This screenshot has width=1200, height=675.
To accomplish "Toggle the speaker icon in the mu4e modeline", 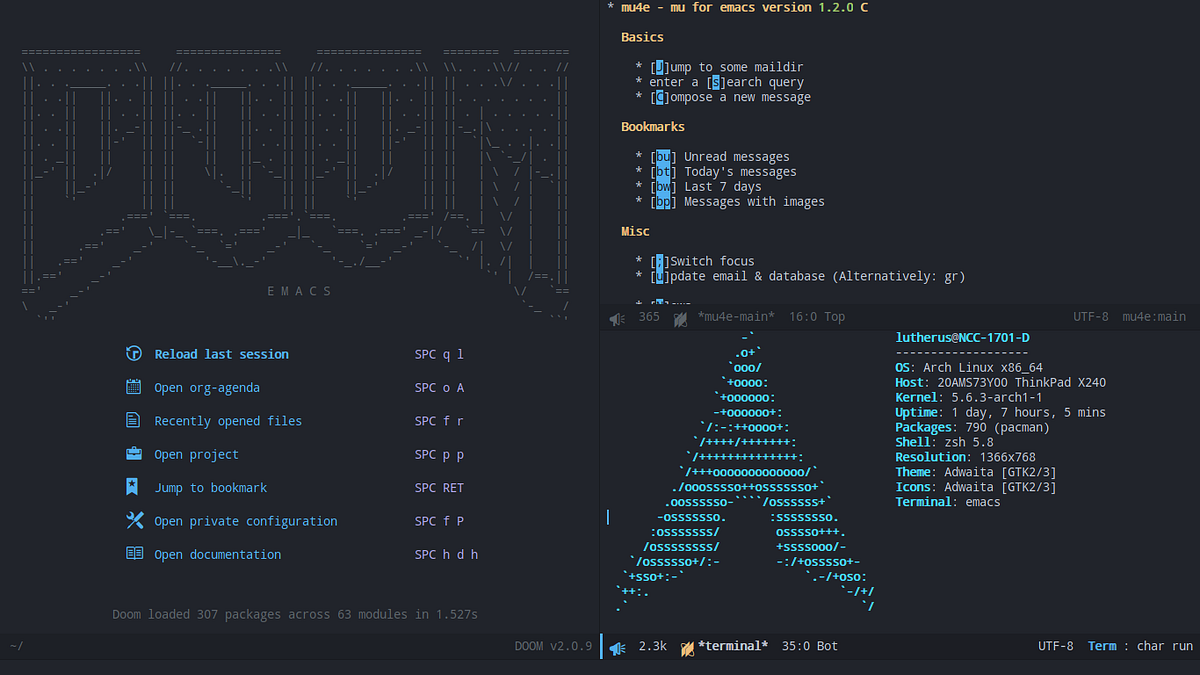I will (x=616, y=316).
